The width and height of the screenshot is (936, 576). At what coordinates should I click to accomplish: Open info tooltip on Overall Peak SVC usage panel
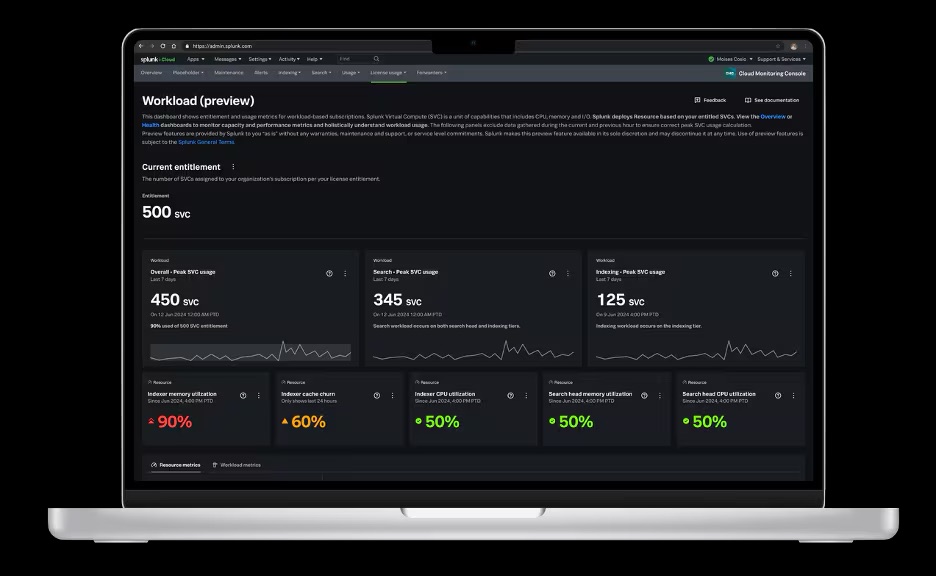tap(330, 273)
